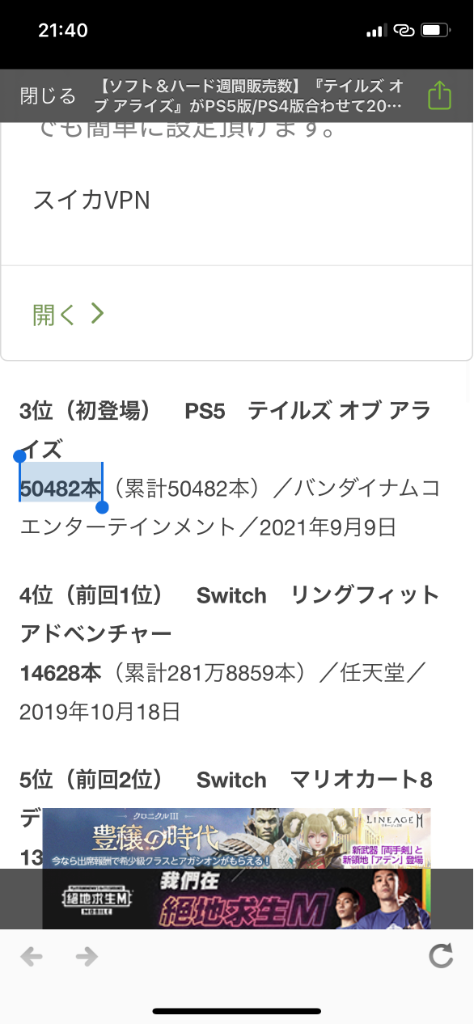474x1024 pixels.
Task: Tap the 21:40 clock in status bar
Action: point(63,30)
